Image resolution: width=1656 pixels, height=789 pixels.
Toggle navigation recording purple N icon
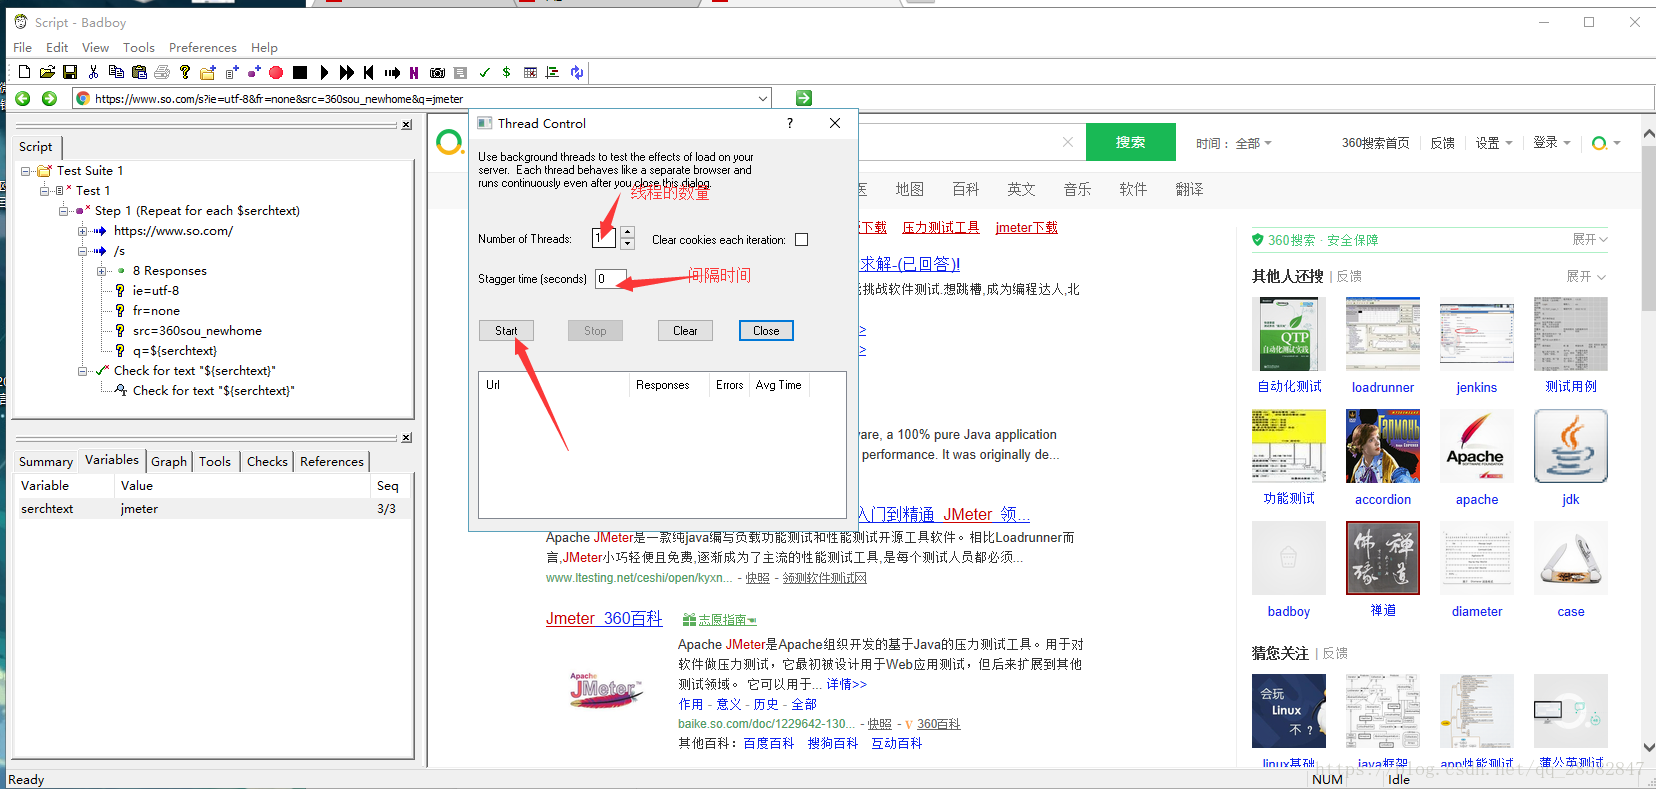(x=414, y=72)
